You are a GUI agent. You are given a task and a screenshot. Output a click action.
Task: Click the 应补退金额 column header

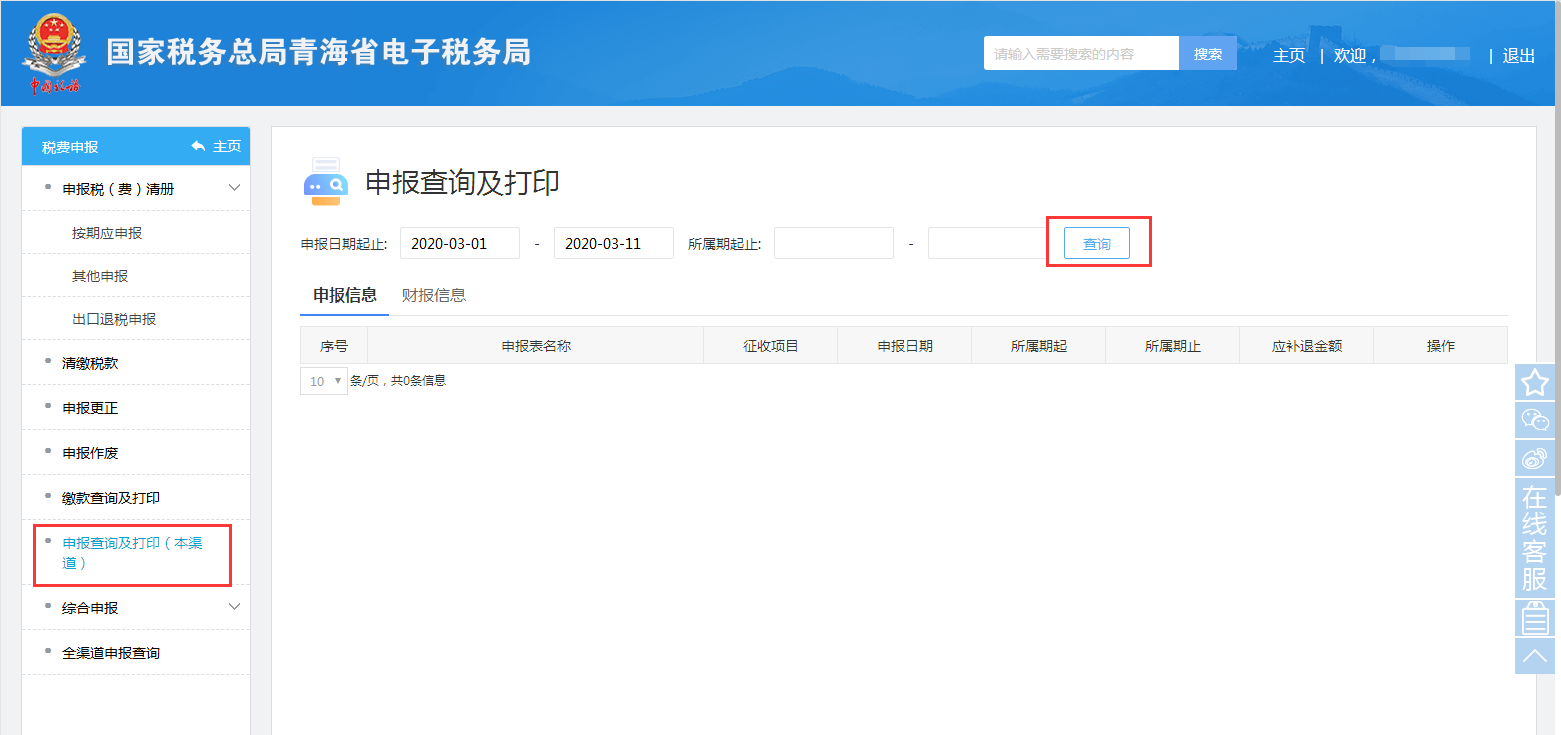(x=1307, y=346)
